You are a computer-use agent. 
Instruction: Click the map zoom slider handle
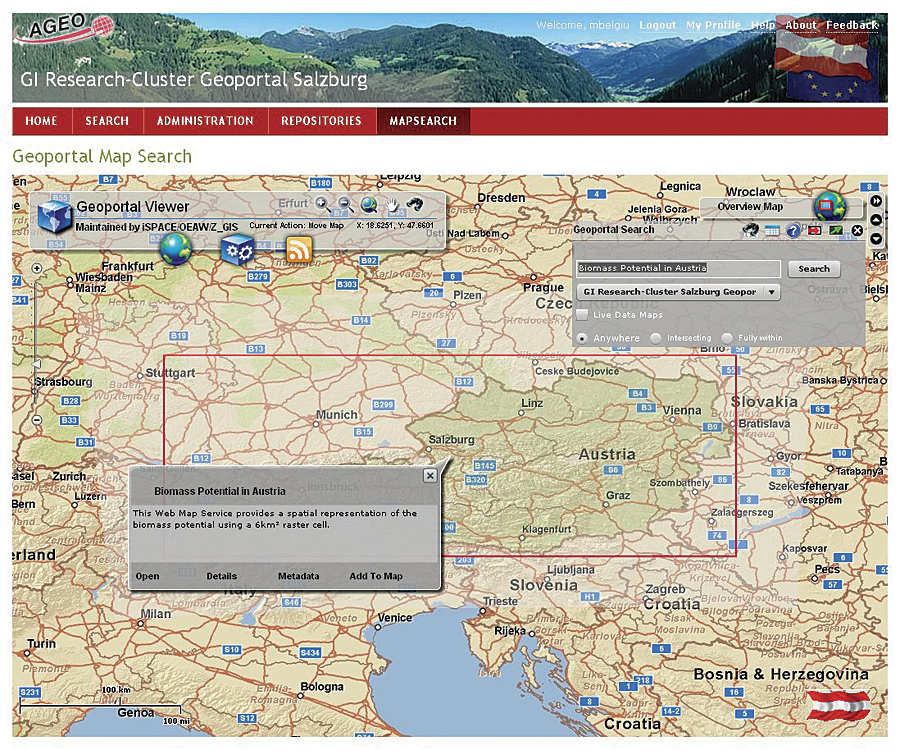coord(36,364)
